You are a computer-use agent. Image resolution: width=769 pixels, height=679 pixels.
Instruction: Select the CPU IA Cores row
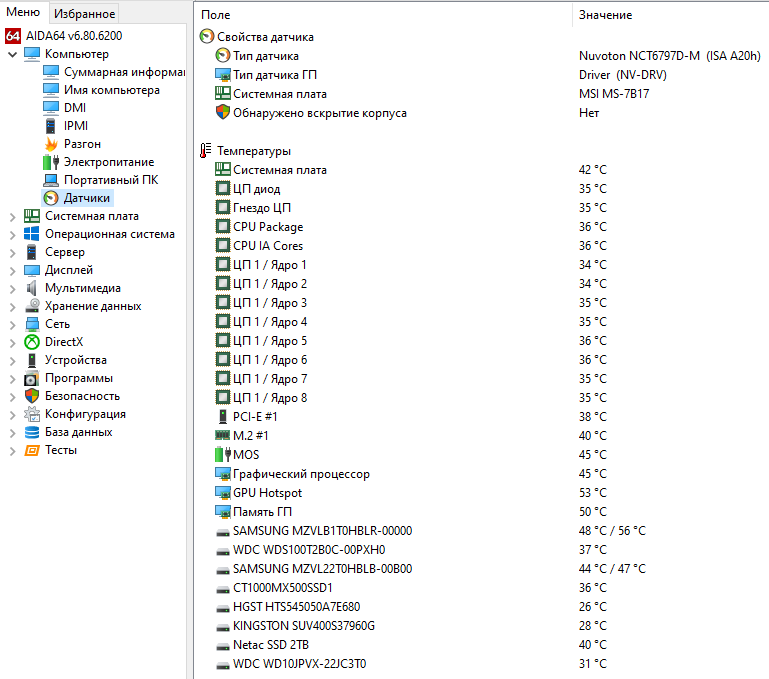point(481,246)
